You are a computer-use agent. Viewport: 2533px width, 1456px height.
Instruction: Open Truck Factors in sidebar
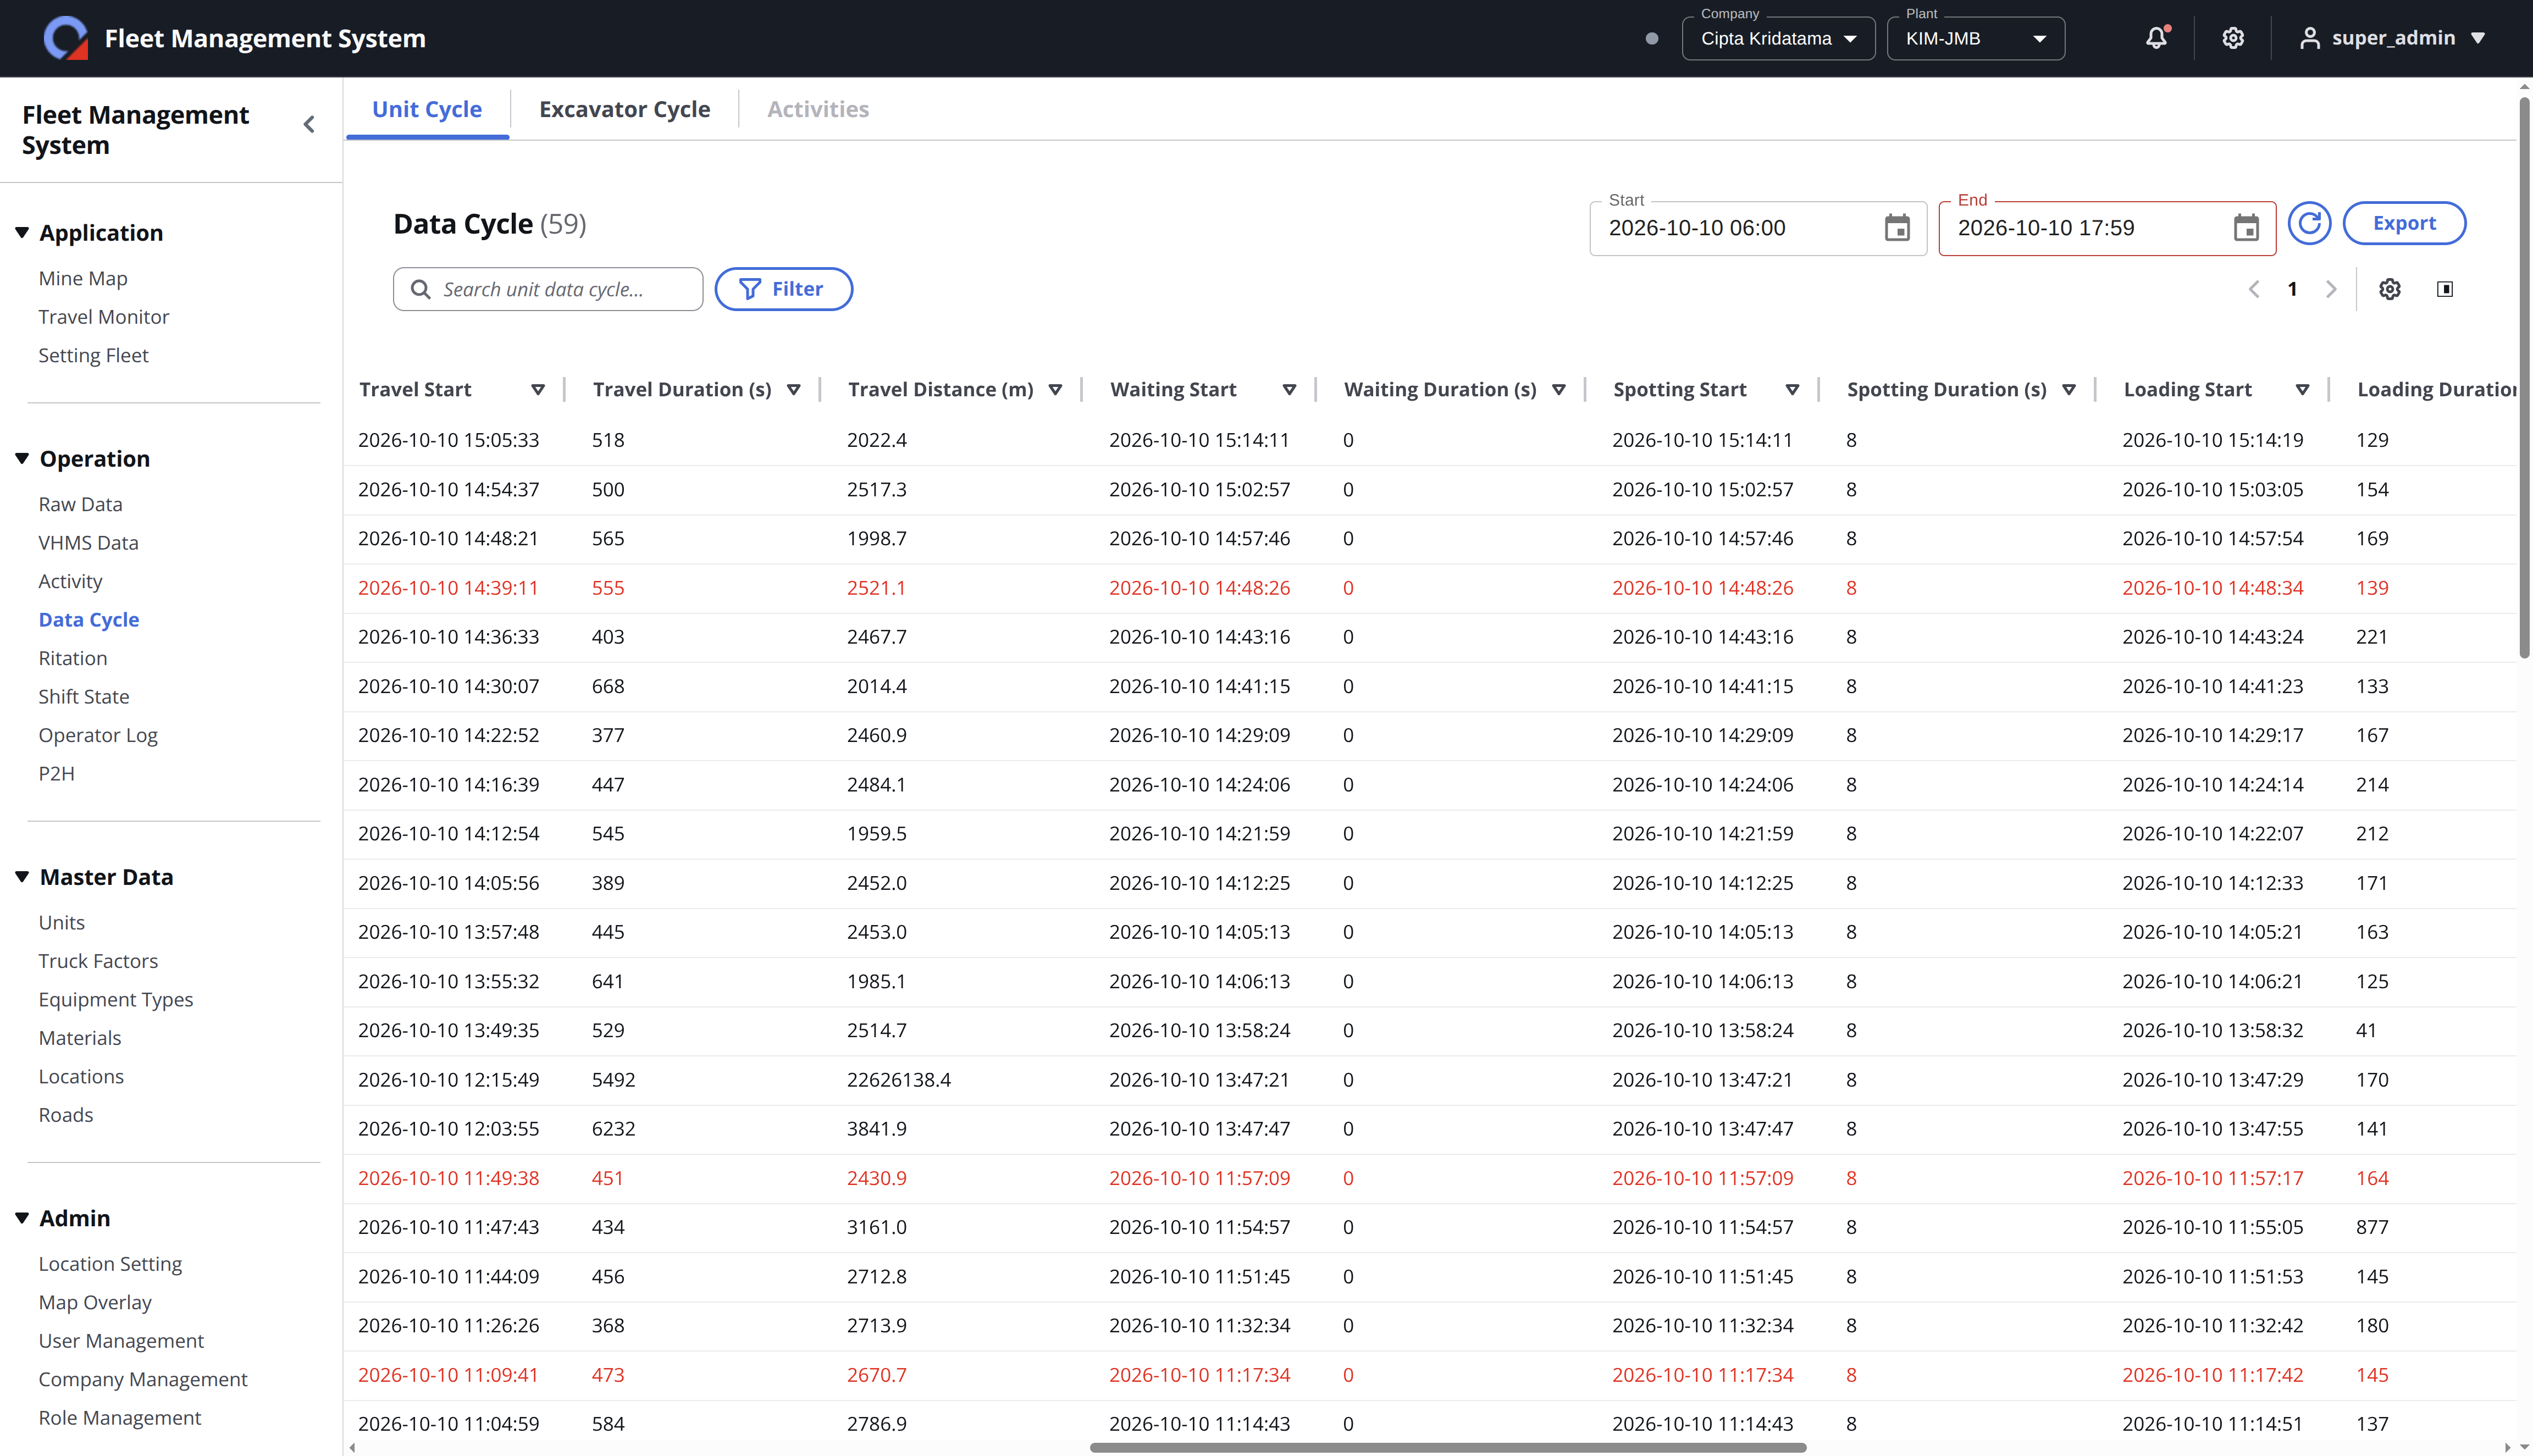pos(98,961)
